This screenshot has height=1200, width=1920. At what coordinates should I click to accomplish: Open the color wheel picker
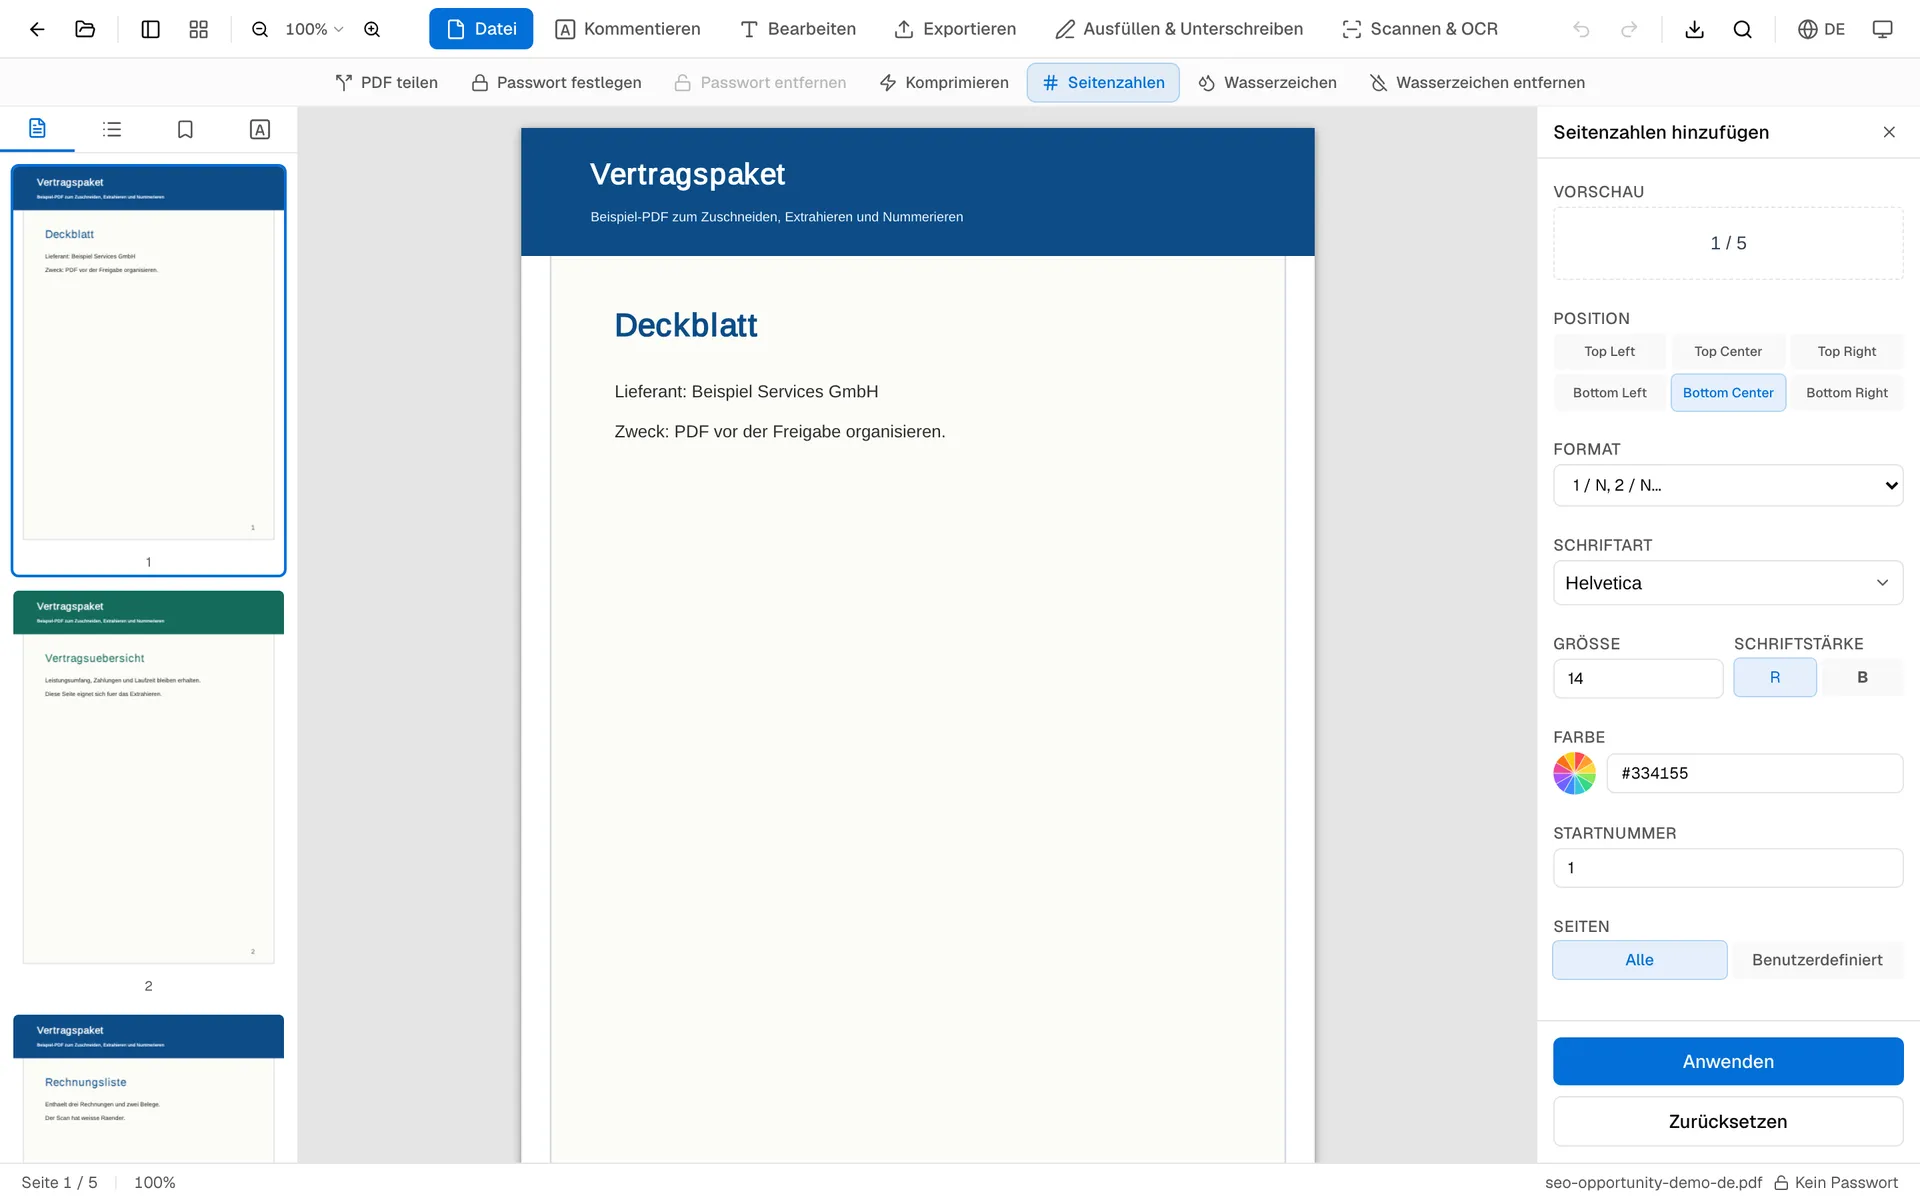point(1574,773)
